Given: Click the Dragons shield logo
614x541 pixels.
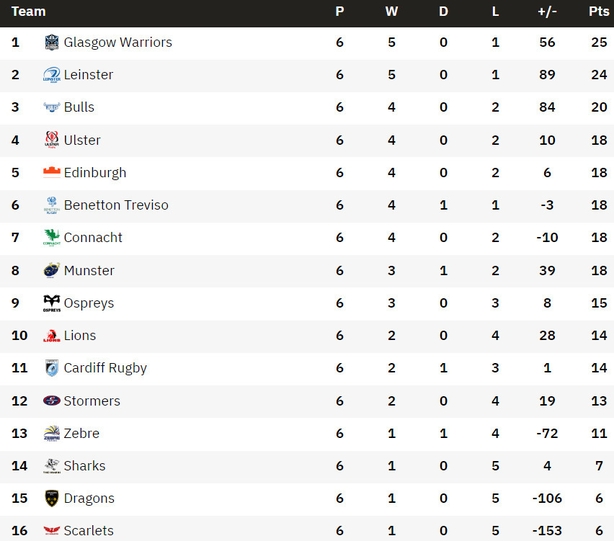Looking at the screenshot, I should tap(52, 498).
